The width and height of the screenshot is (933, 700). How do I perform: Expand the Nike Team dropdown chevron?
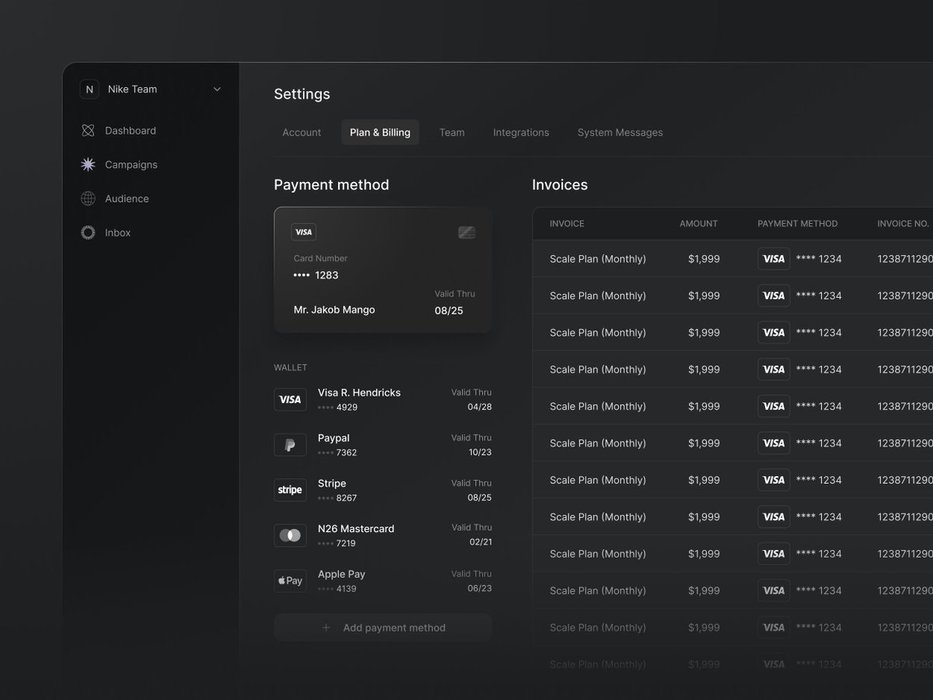coord(217,90)
